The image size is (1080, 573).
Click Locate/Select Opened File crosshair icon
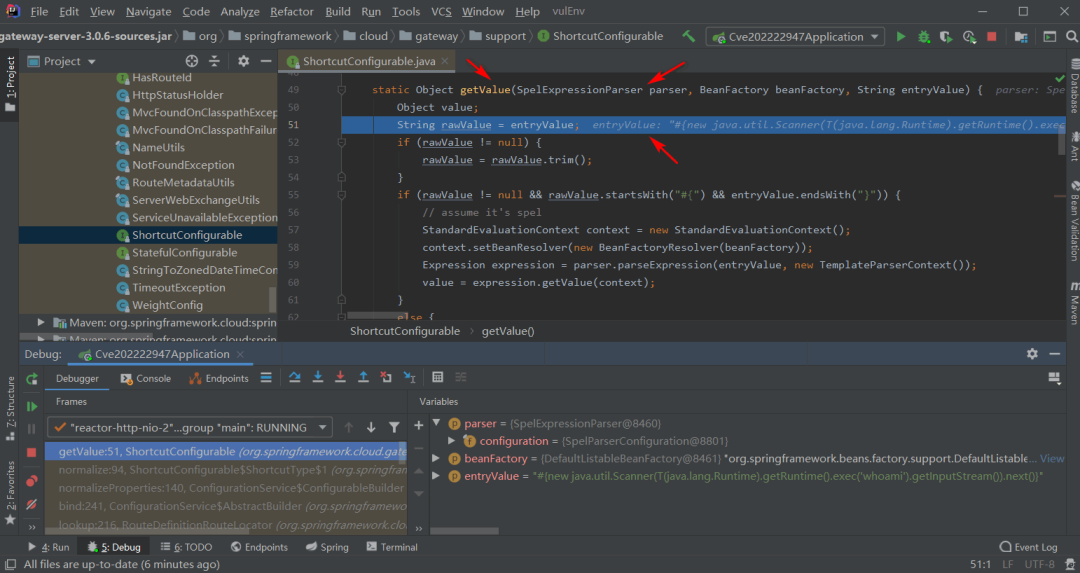[191, 61]
